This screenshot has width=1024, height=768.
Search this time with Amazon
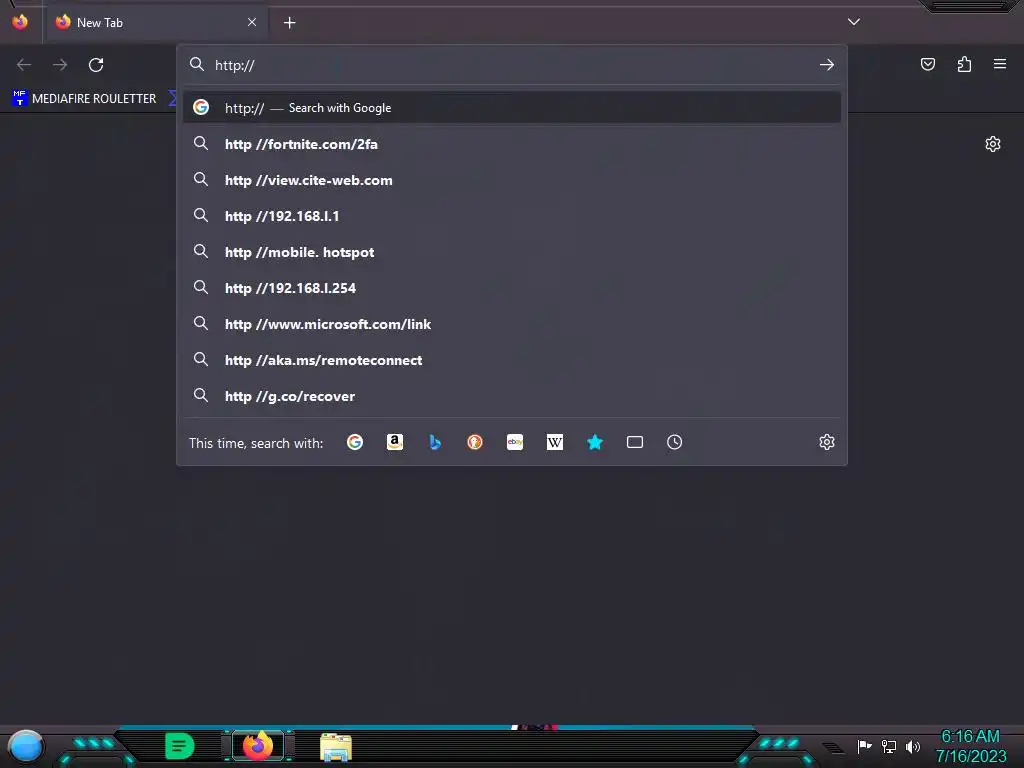point(394,442)
